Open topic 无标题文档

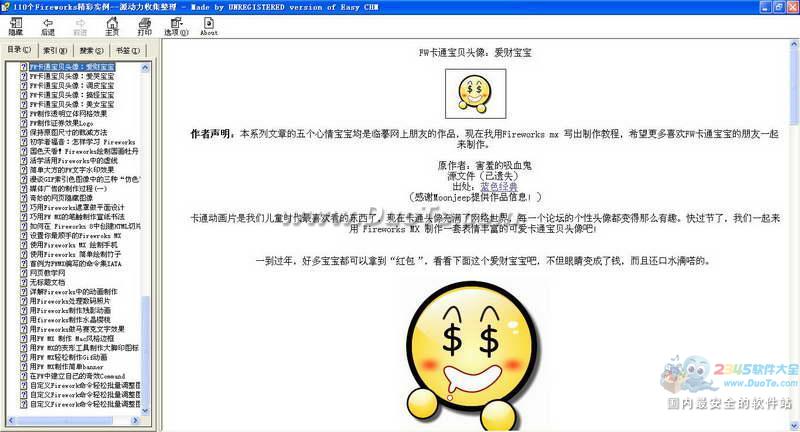point(47,282)
